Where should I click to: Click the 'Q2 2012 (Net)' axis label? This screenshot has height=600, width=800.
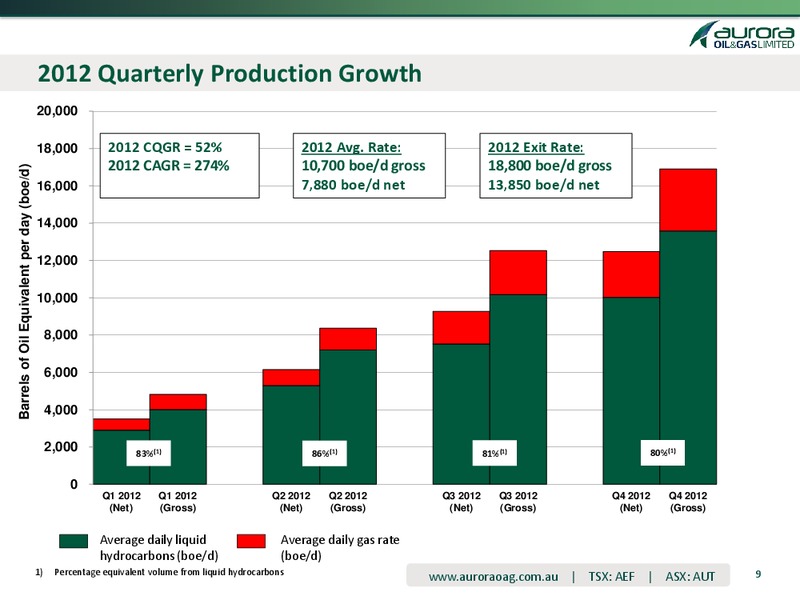click(x=291, y=502)
